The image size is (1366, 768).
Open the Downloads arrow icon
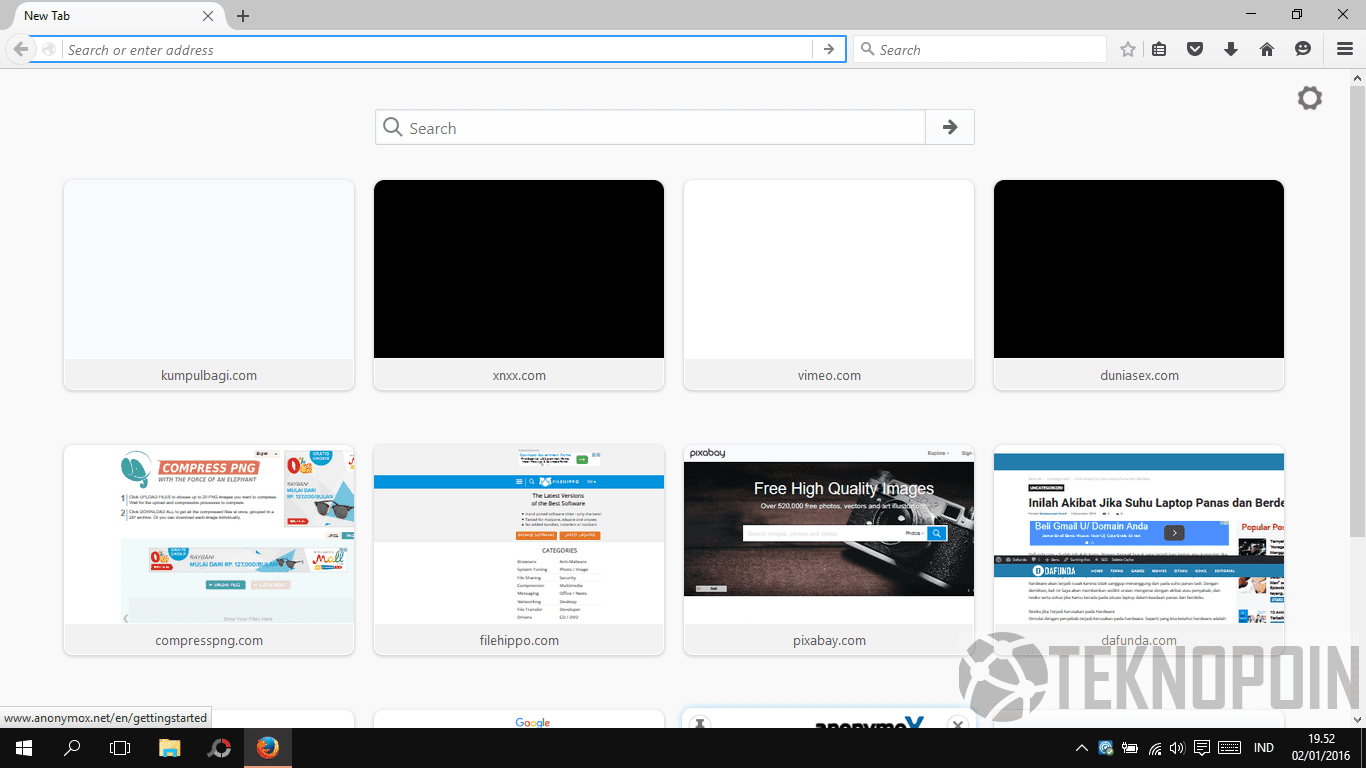(1231, 49)
